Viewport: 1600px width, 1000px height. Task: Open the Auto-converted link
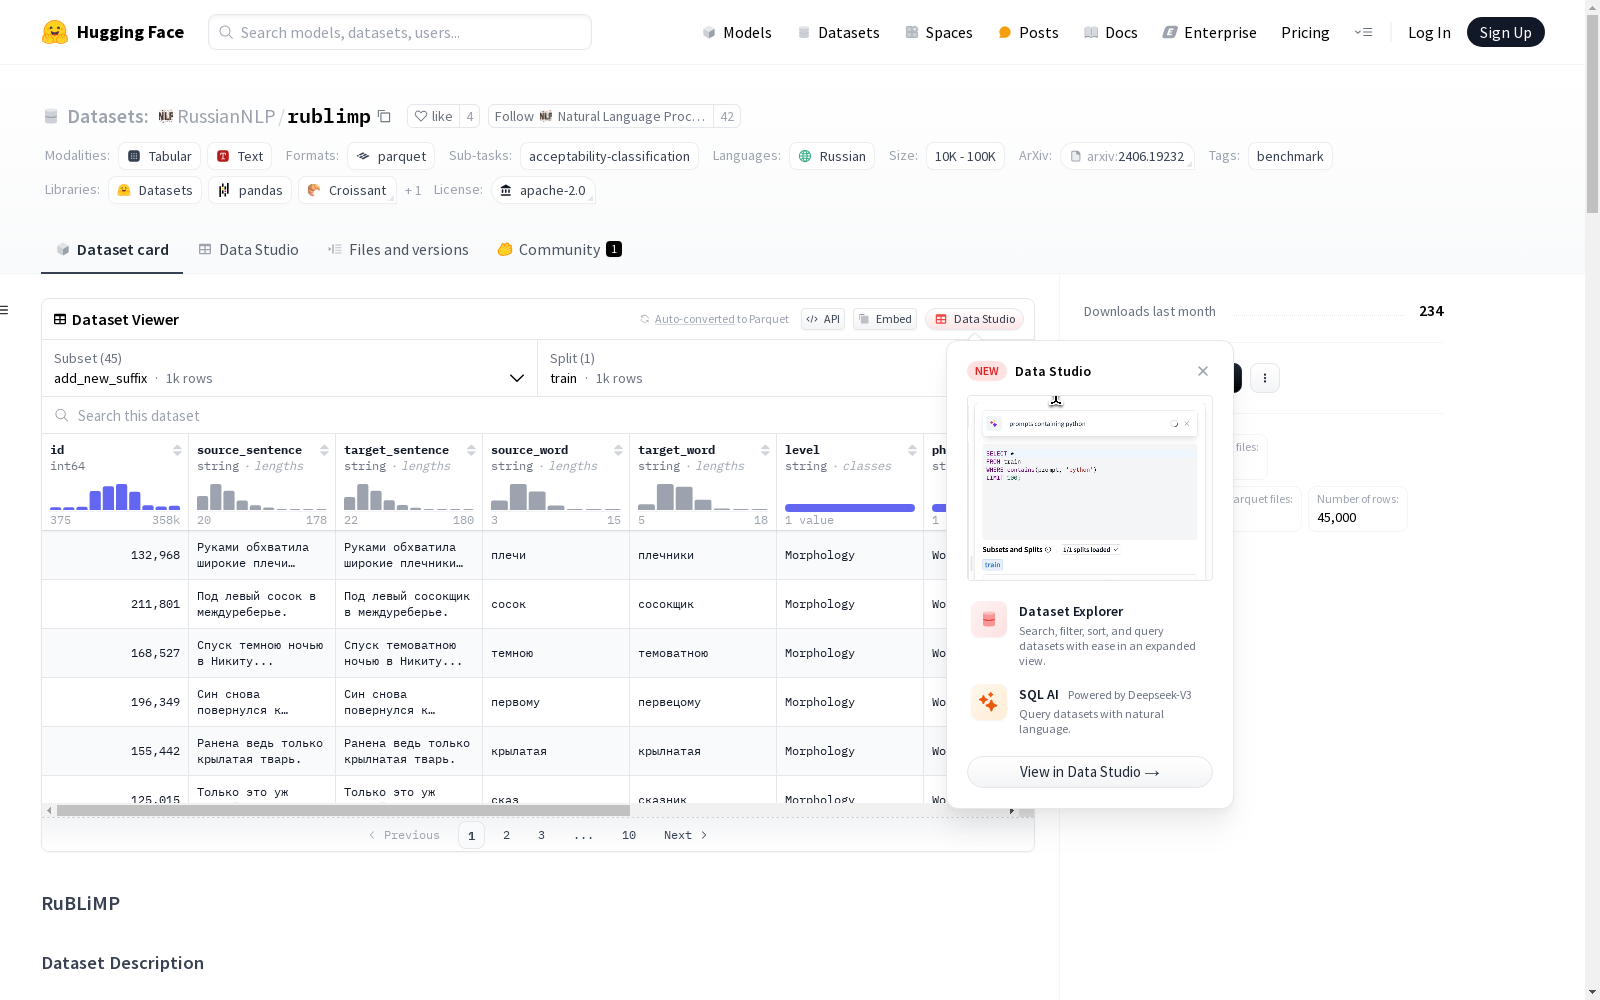click(x=694, y=319)
